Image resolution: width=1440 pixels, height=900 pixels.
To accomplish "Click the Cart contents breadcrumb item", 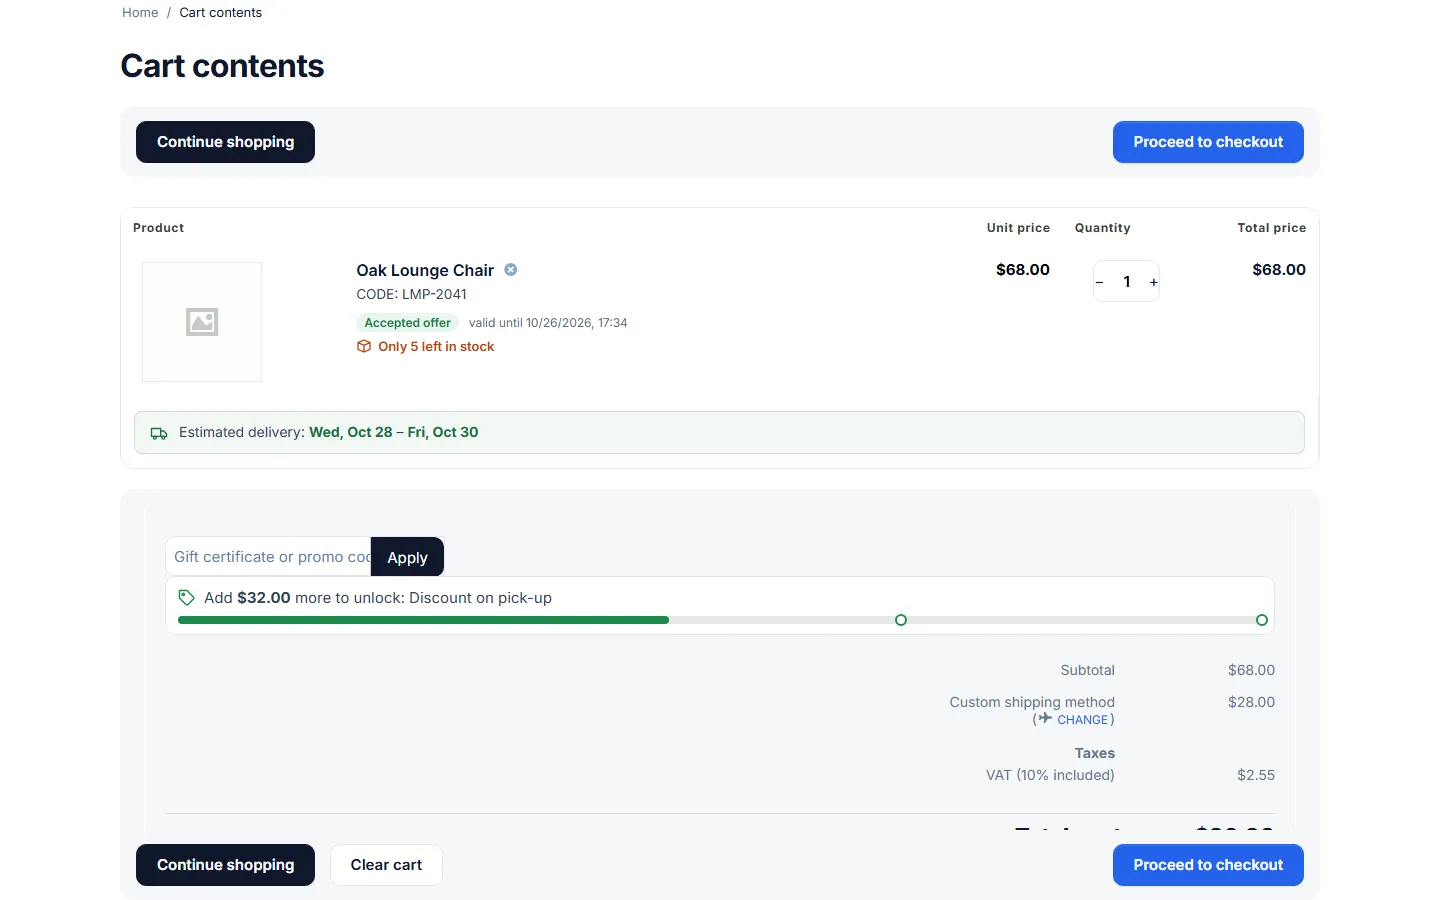I will coord(221,13).
